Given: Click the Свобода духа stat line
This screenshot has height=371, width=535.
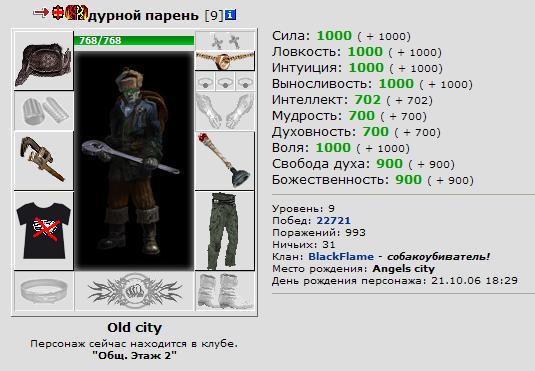Looking at the screenshot, I should coord(363,164).
